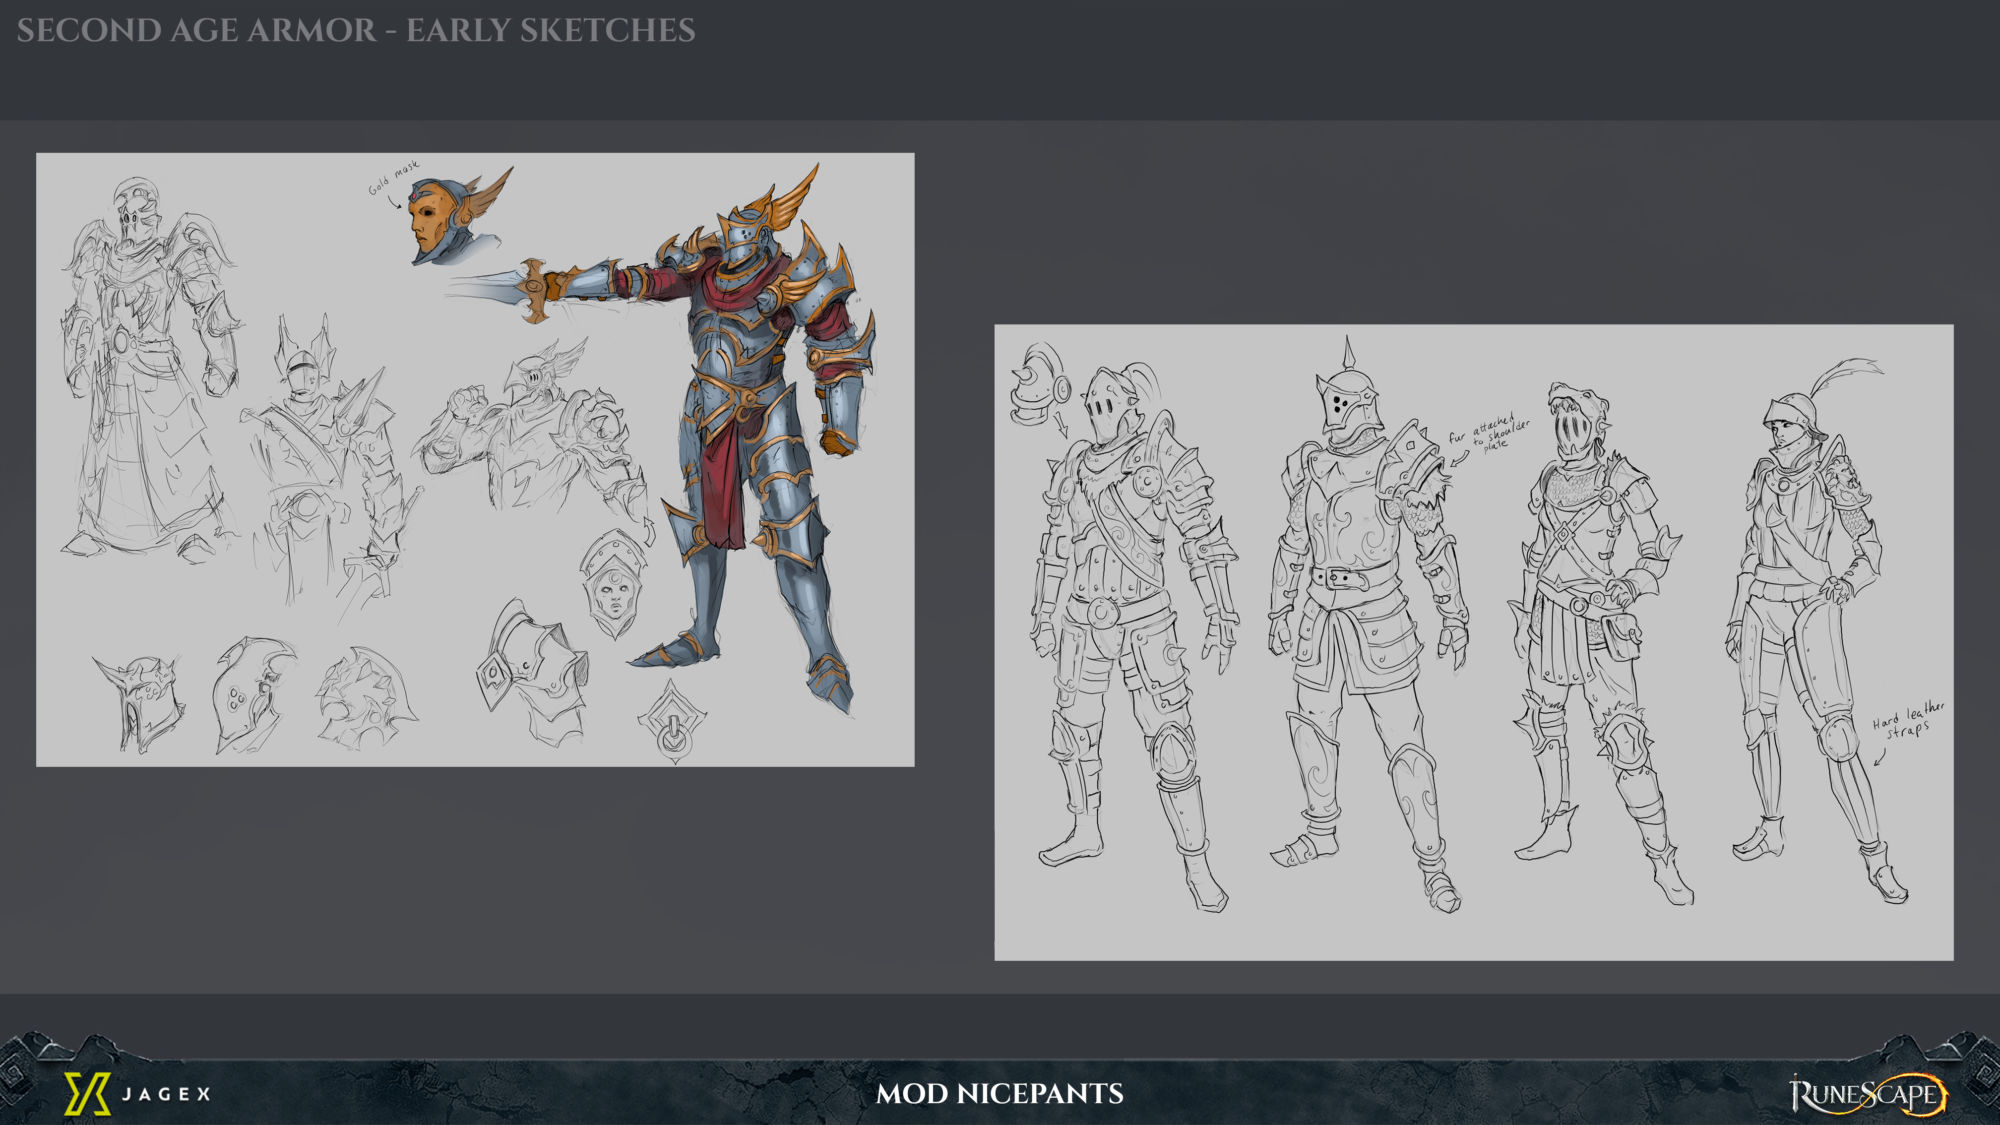Click the round emblem sketch with ring

click(673, 722)
